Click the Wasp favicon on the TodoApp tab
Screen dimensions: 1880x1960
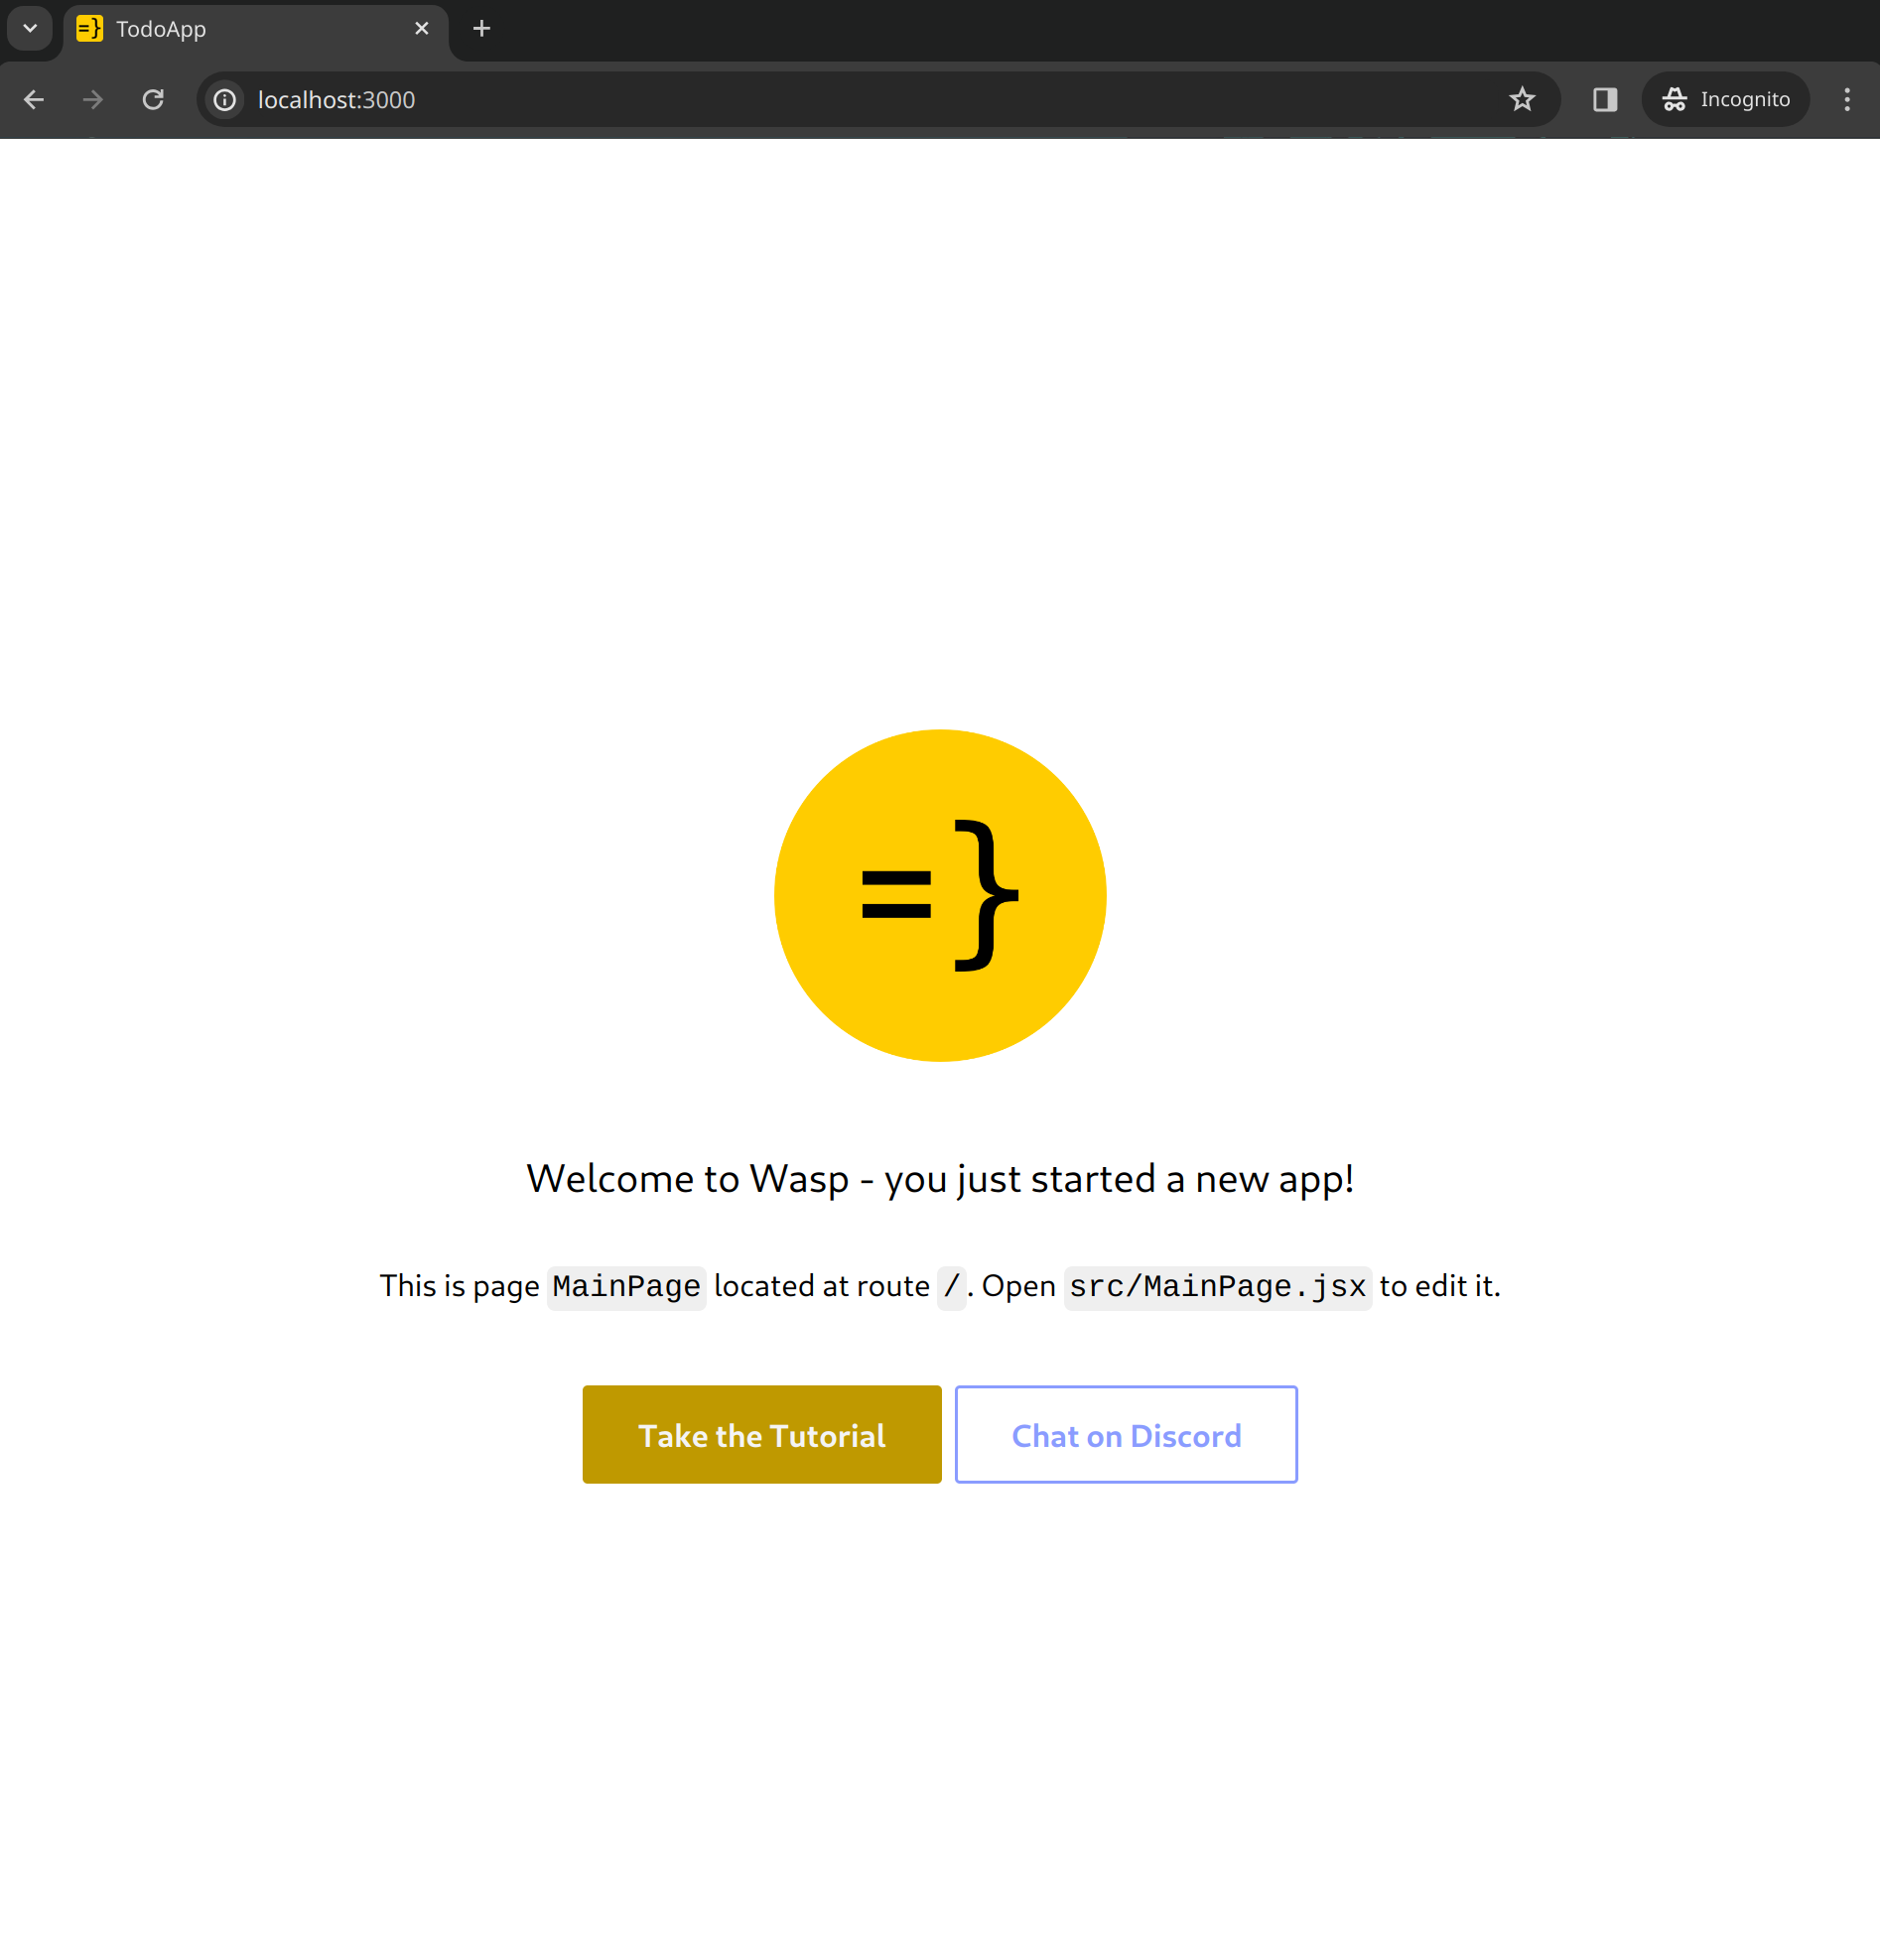click(90, 29)
